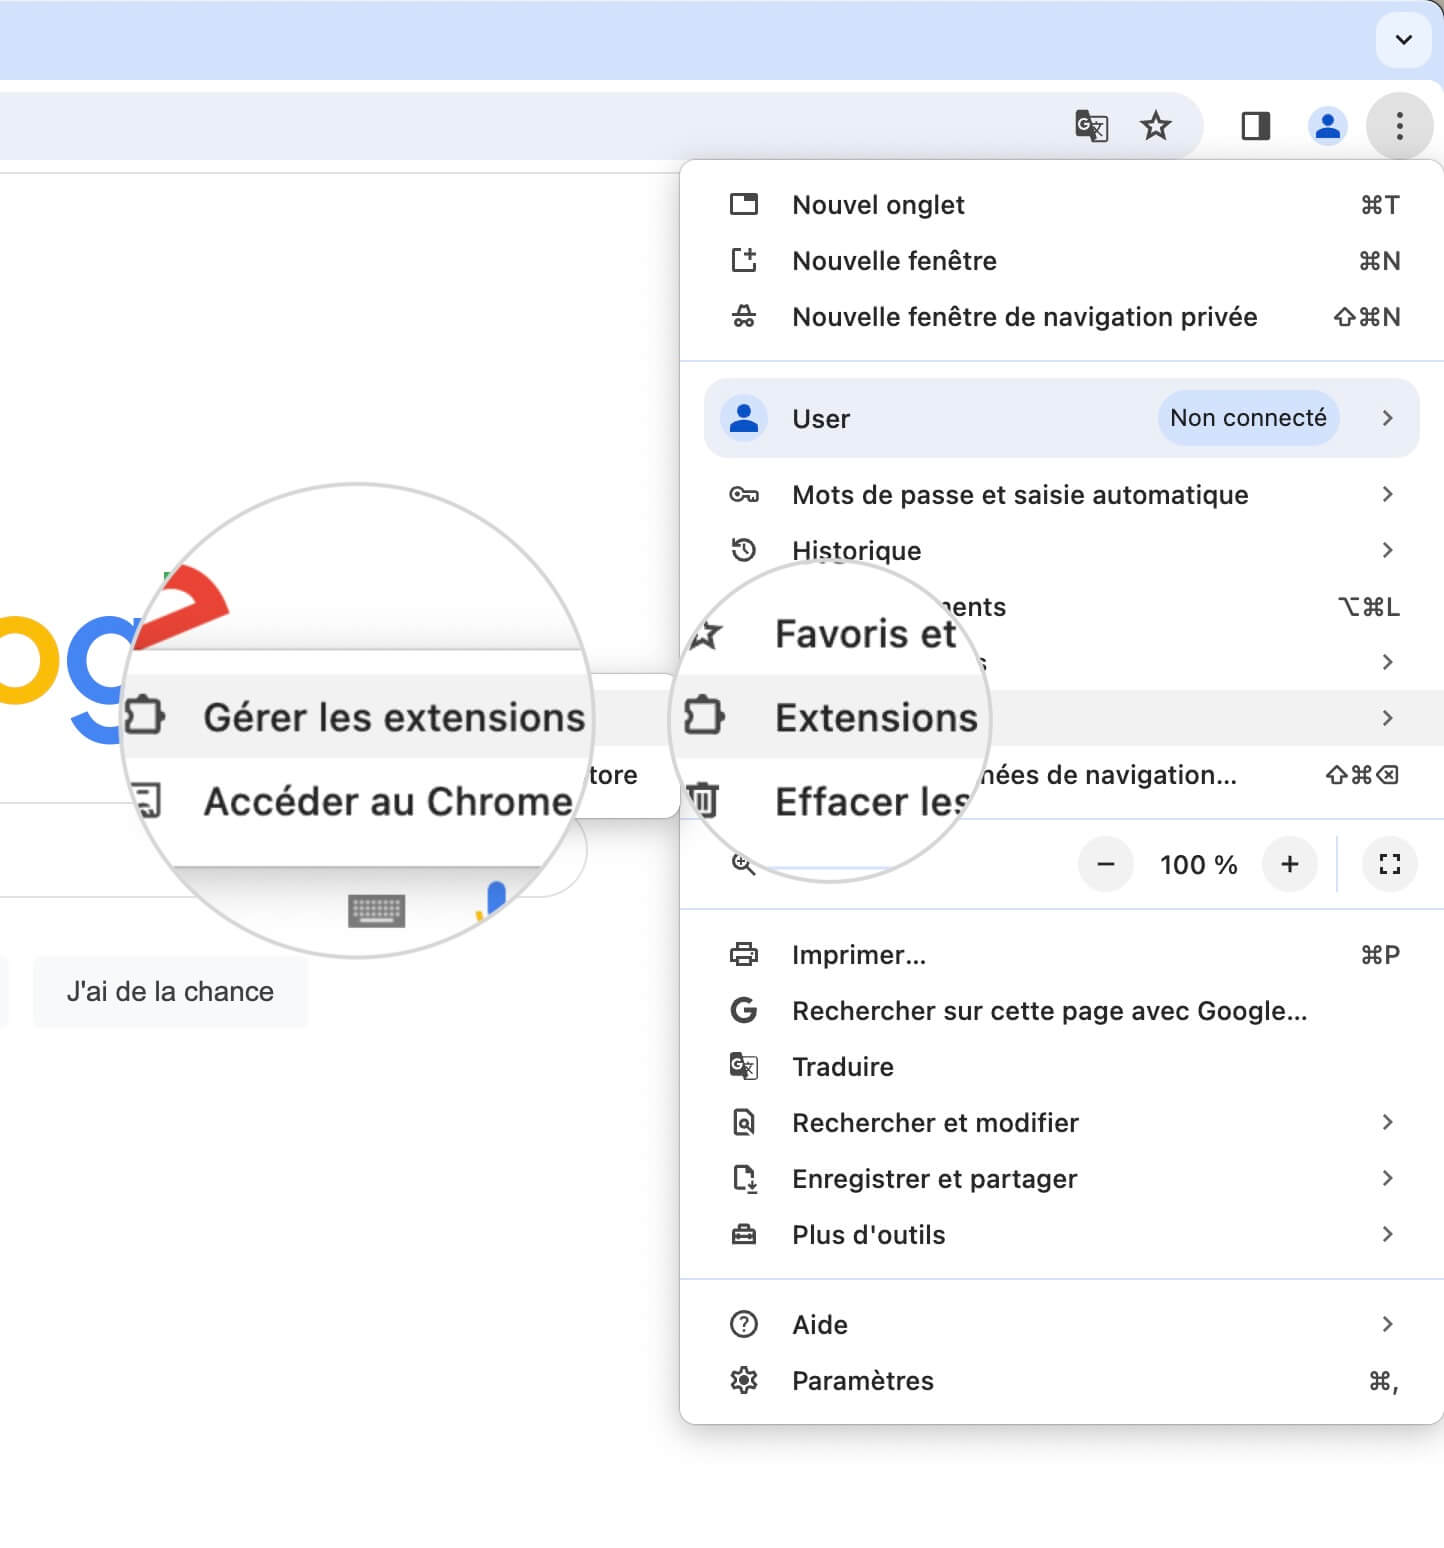This screenshot has height=1548, width=1444.
Task: Click the Aide question mark icon
Action: [744, 1324]
